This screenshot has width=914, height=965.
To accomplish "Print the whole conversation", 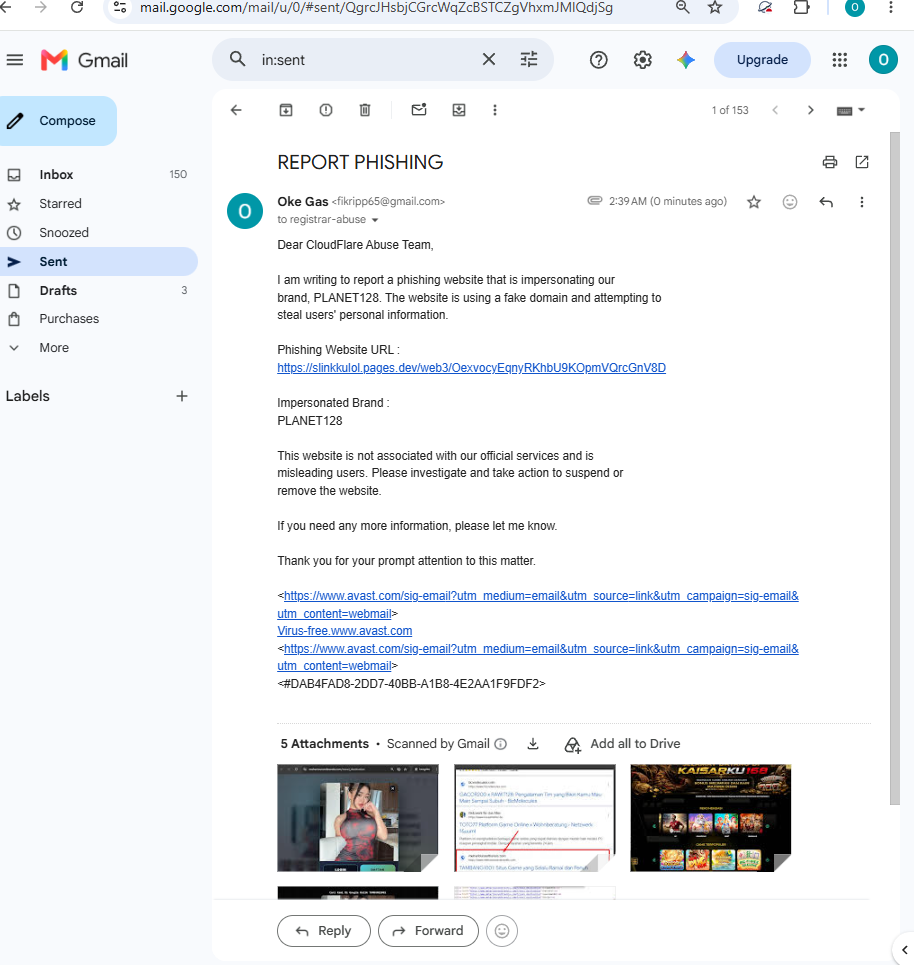I will coord(830,162).
